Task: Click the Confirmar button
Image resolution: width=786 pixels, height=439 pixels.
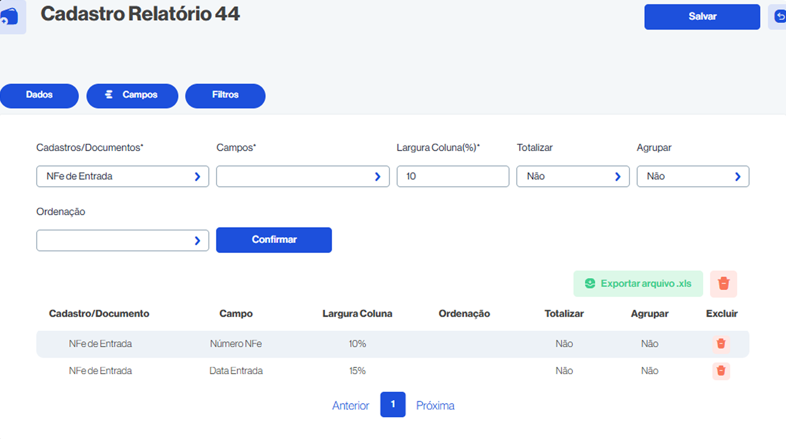Action: point(273,240)
